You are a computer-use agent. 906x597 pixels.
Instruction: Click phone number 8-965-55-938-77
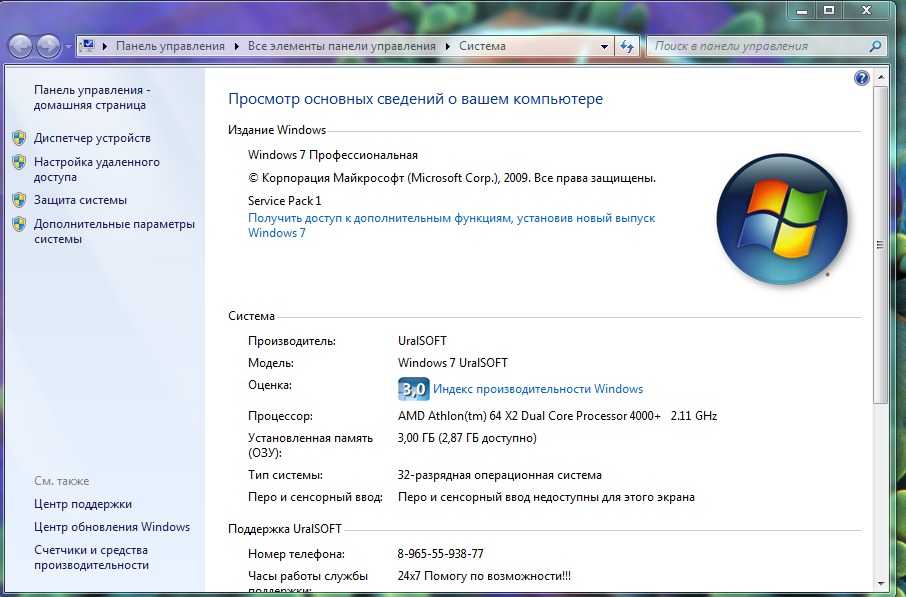pyautogui.click(x=440, y=554)
